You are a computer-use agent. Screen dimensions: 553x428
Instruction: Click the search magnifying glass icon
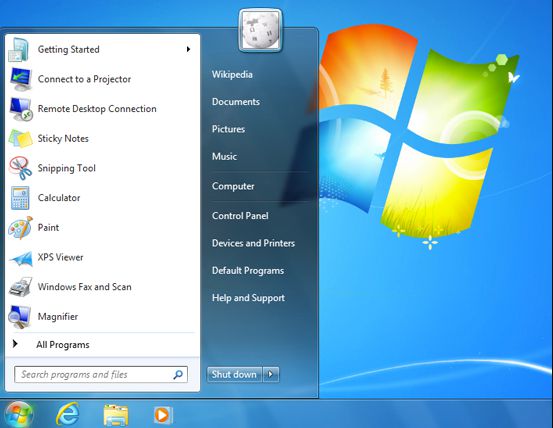(x=178, y=374)
